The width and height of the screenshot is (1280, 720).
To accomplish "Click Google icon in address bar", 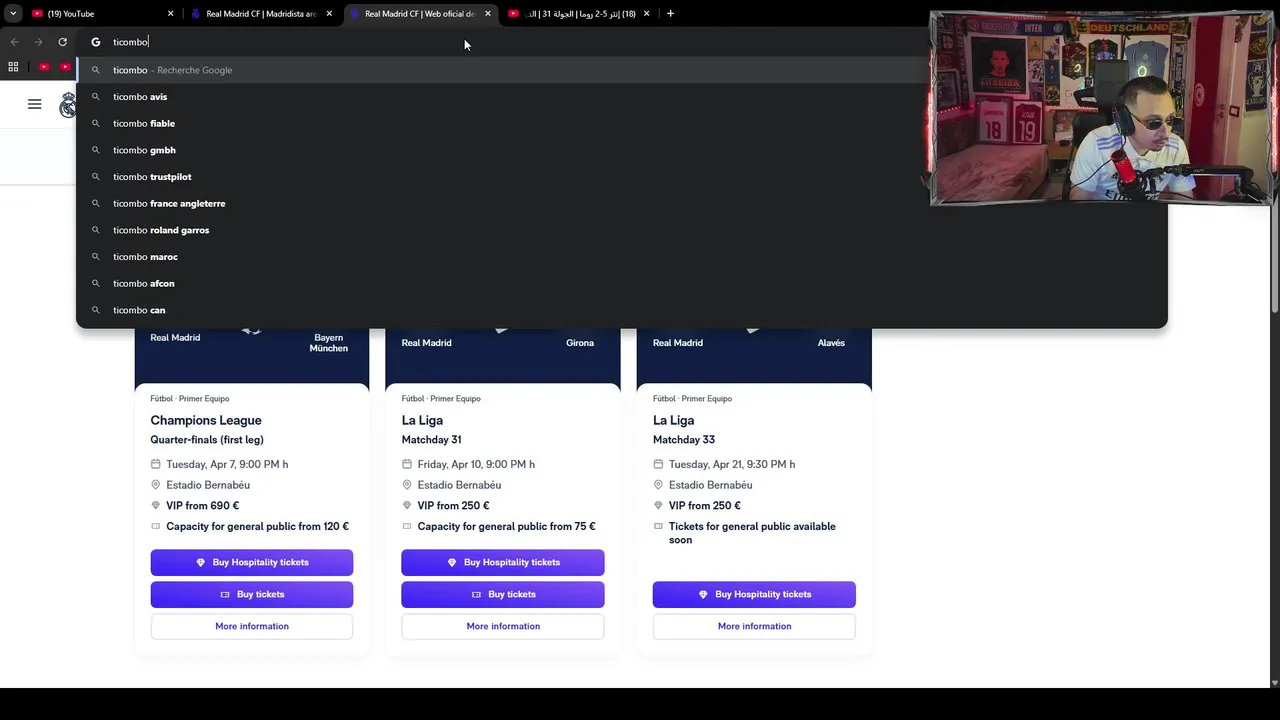I will click(x=96, y=42).
